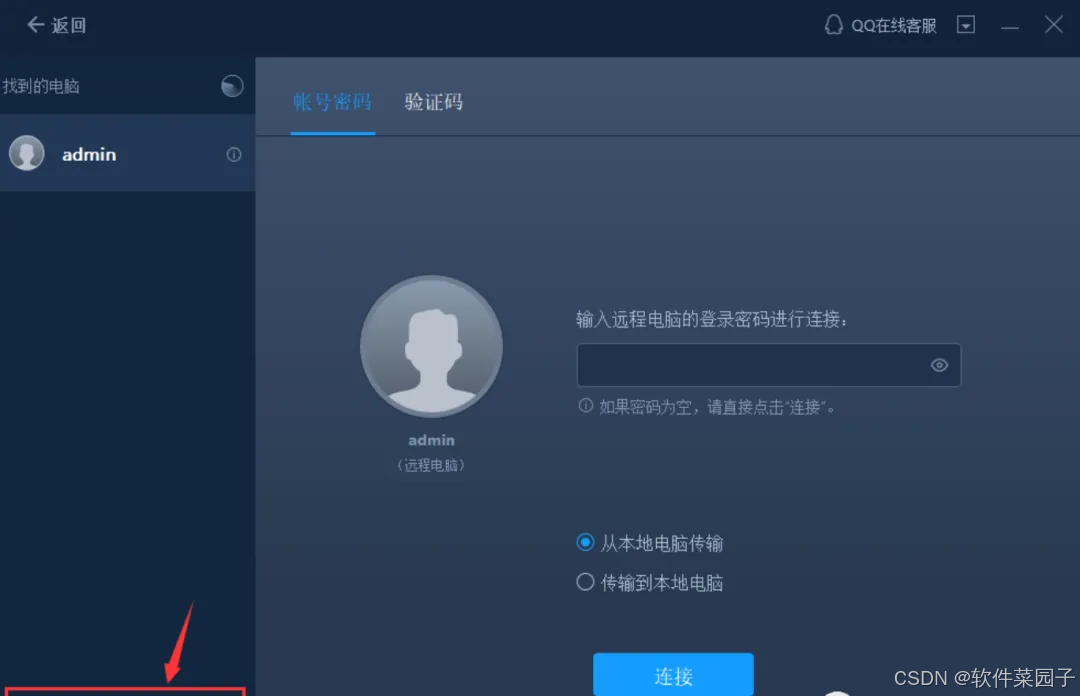The image size is (1080, 696).
Task: Select the admin computer in the sidebar
Action: [127, 154]
